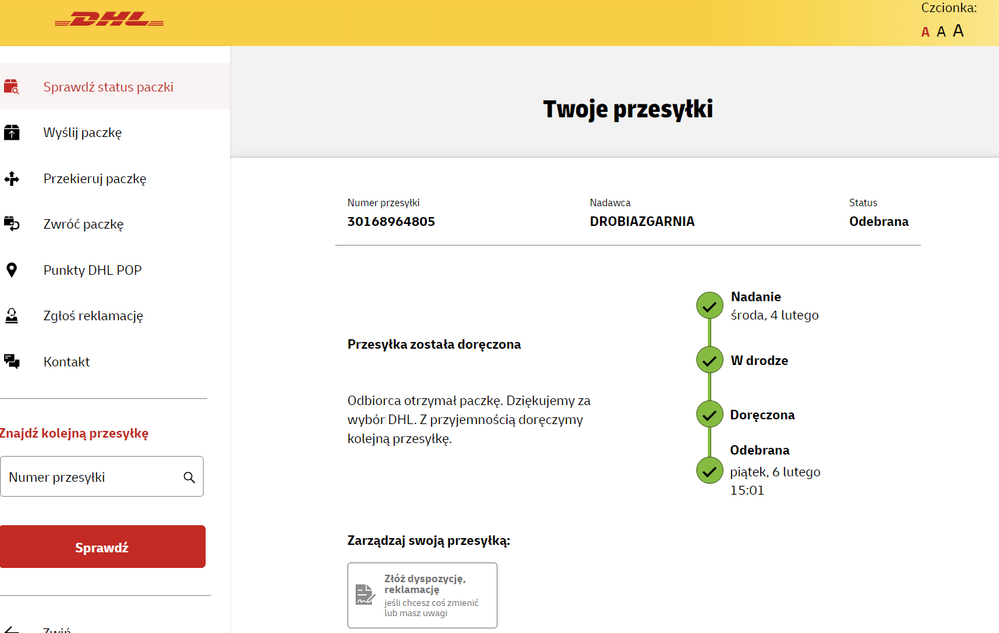Select the largest A font size option
The width and height of the screenshot is (999, 633).
958,31
